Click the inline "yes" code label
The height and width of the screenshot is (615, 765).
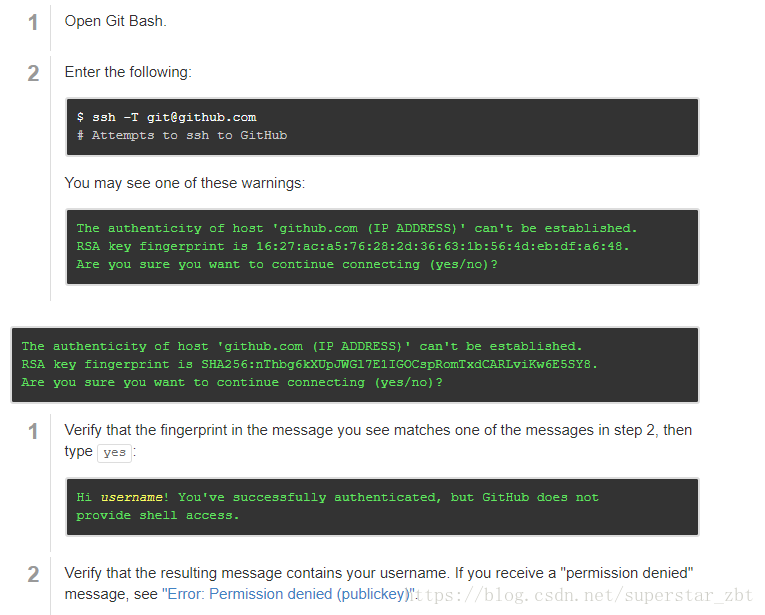[x=115, y=453]
